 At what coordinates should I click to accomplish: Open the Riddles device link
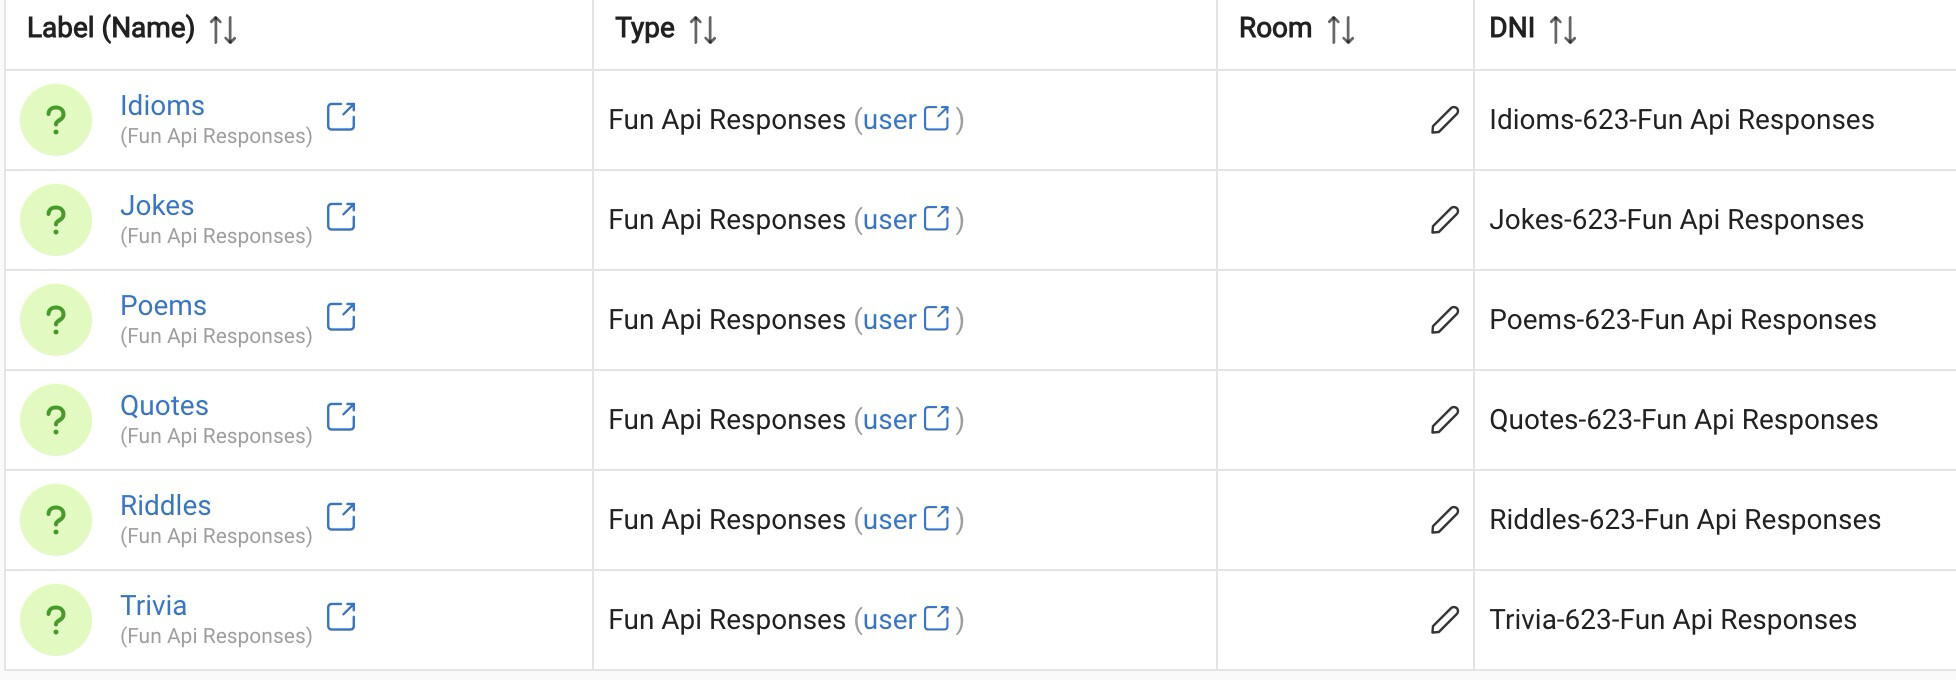pyautogui.click(x=165, y=505)
